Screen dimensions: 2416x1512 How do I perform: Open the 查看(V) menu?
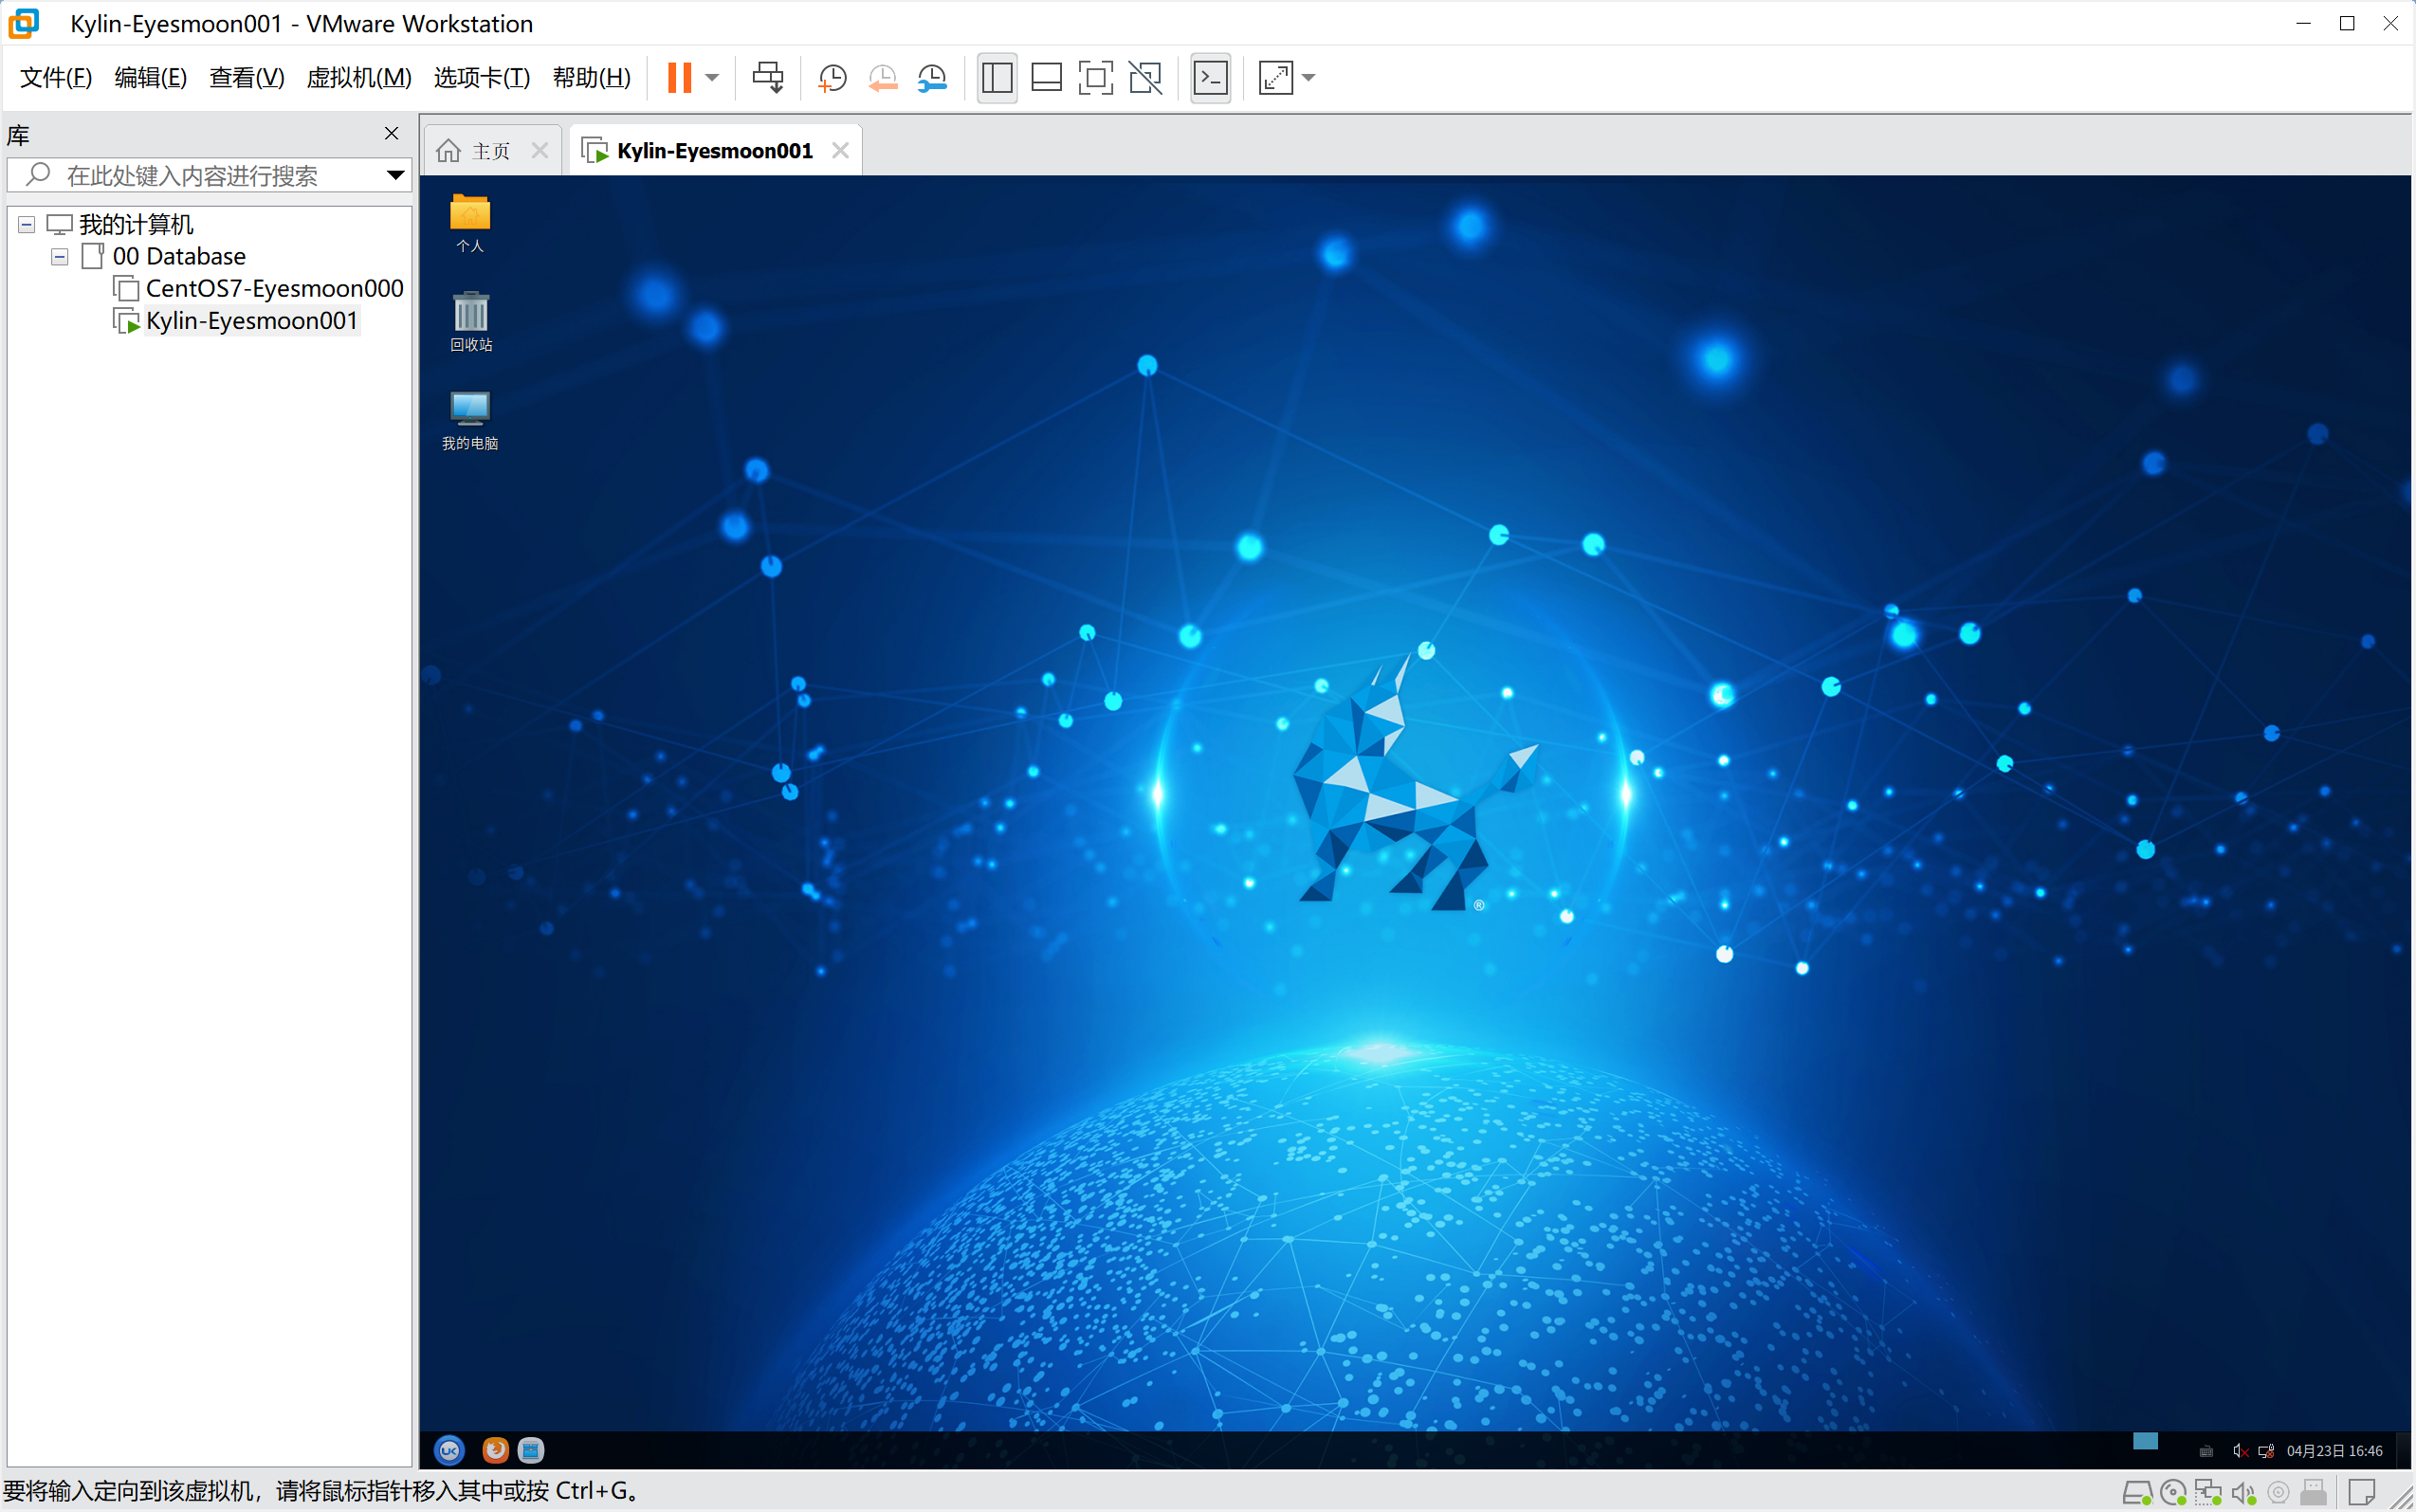(247, 78)
